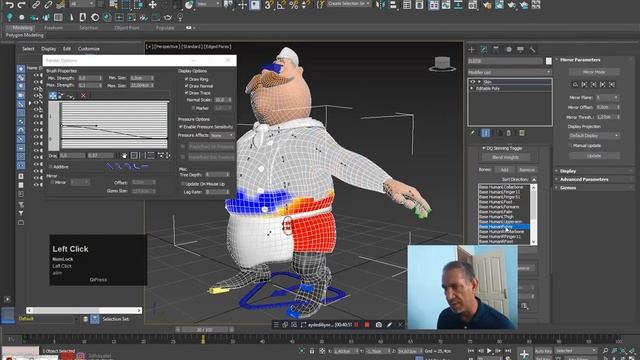This screenshot has height=360, width=640.
Task: Toggle the Skin modifier eye visibility
Action: (x=473, y=82)
